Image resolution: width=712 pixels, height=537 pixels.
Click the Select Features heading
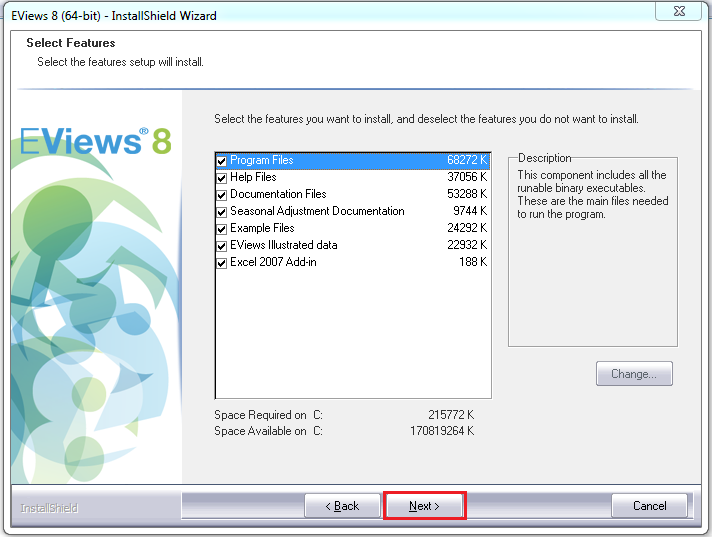pyautogui.click(x=71, y=43)
